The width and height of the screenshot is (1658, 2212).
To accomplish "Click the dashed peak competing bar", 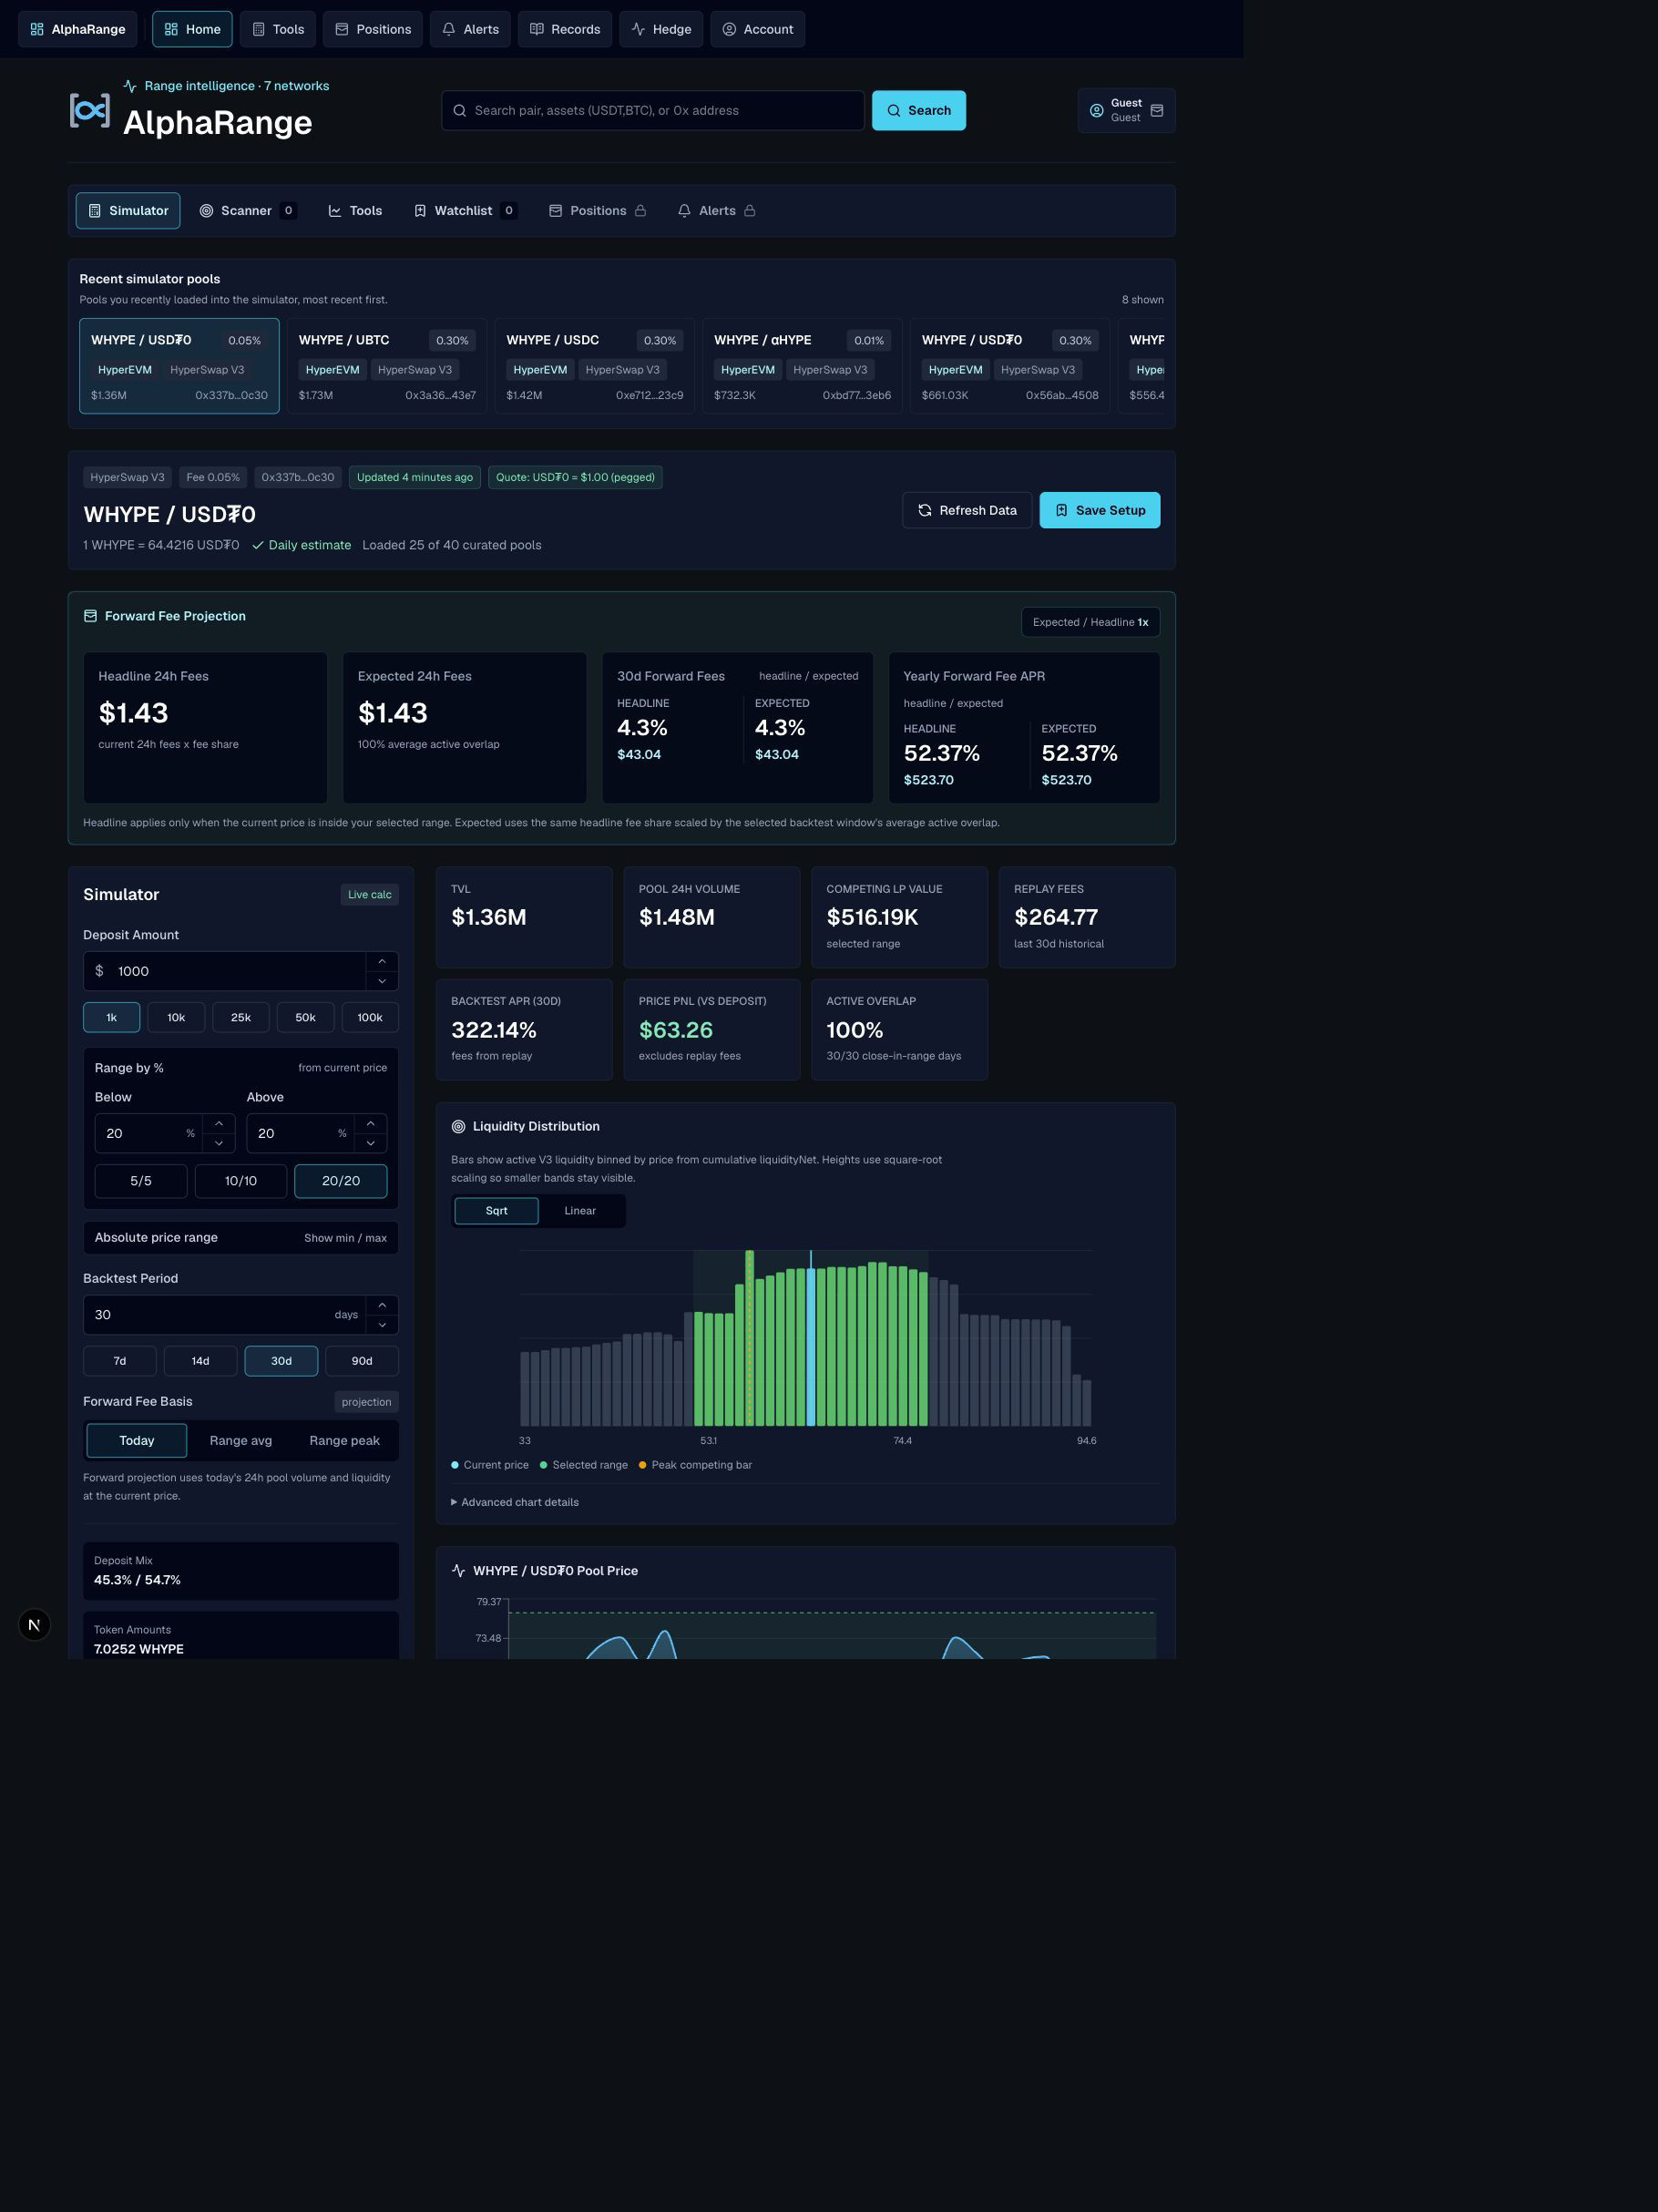I will pos(750,1338).
